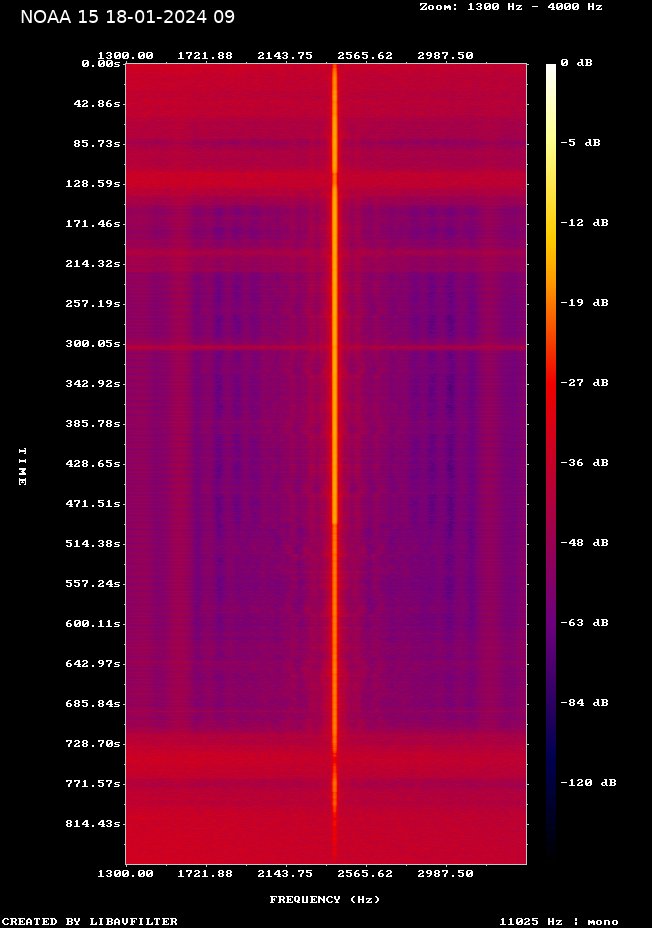The image size is (652, 928).
Task: Click the 814.43s time axis marker
Action: click(x=93, y=824)
